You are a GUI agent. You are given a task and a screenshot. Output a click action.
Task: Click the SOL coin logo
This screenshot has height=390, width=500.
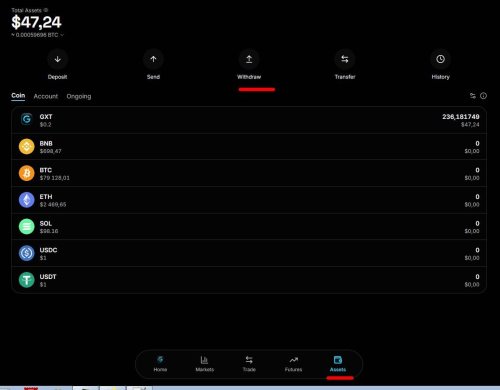coord(27,227)
